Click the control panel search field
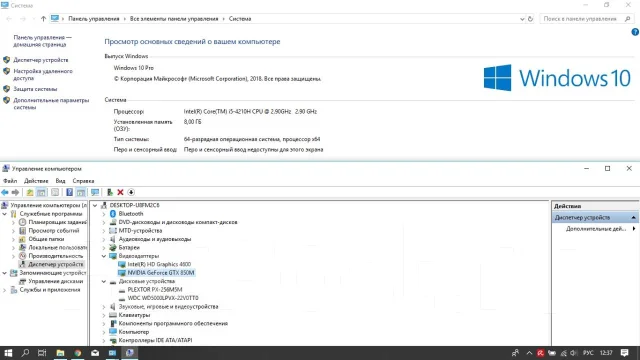This screenshot has width=640, height=360. (586, 19)
